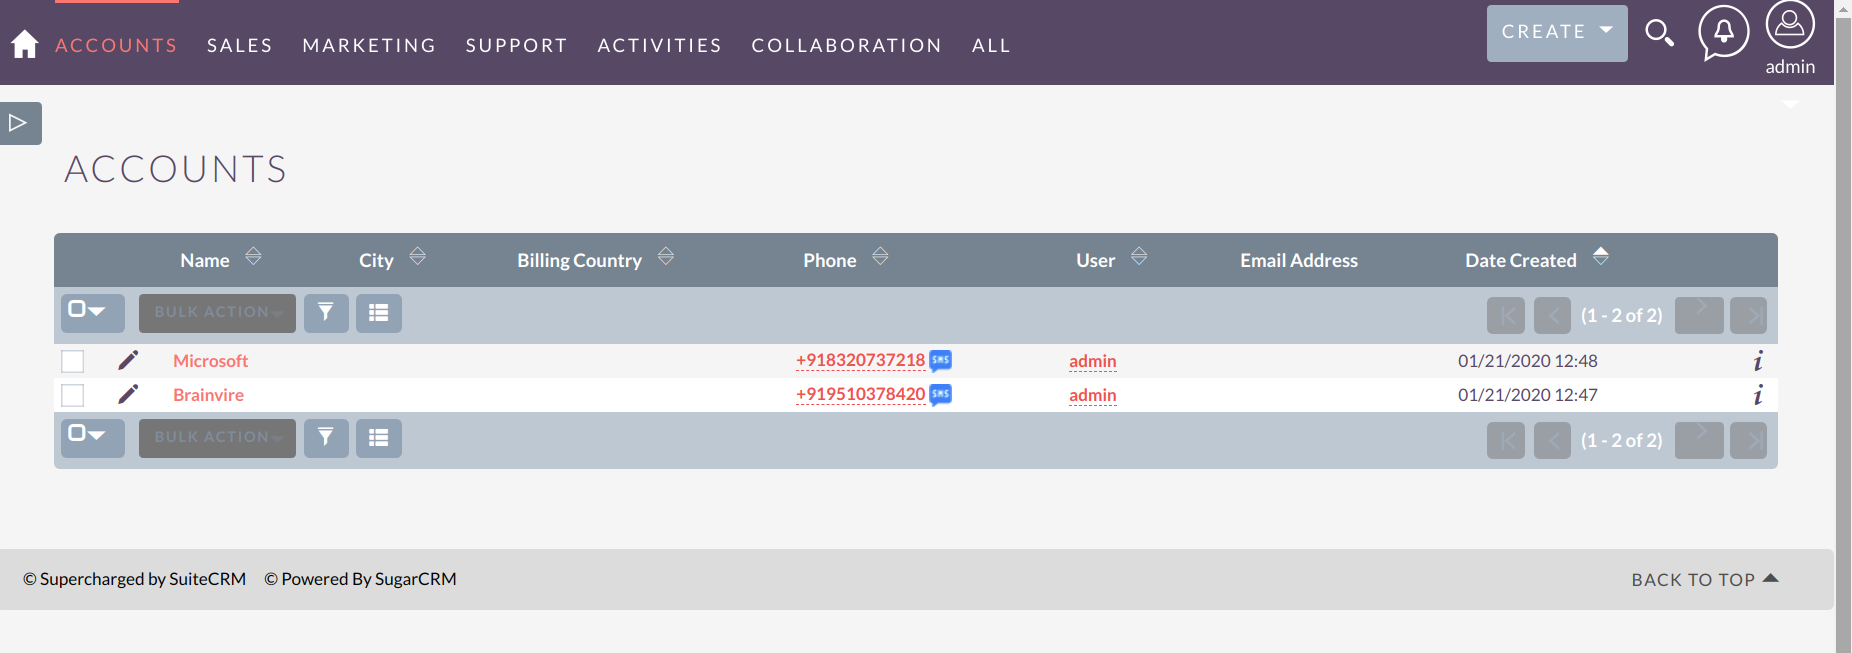Screen dimensions: 1852x653
Task: Check the Microsoft row checkbox
Action: (73, 361)
